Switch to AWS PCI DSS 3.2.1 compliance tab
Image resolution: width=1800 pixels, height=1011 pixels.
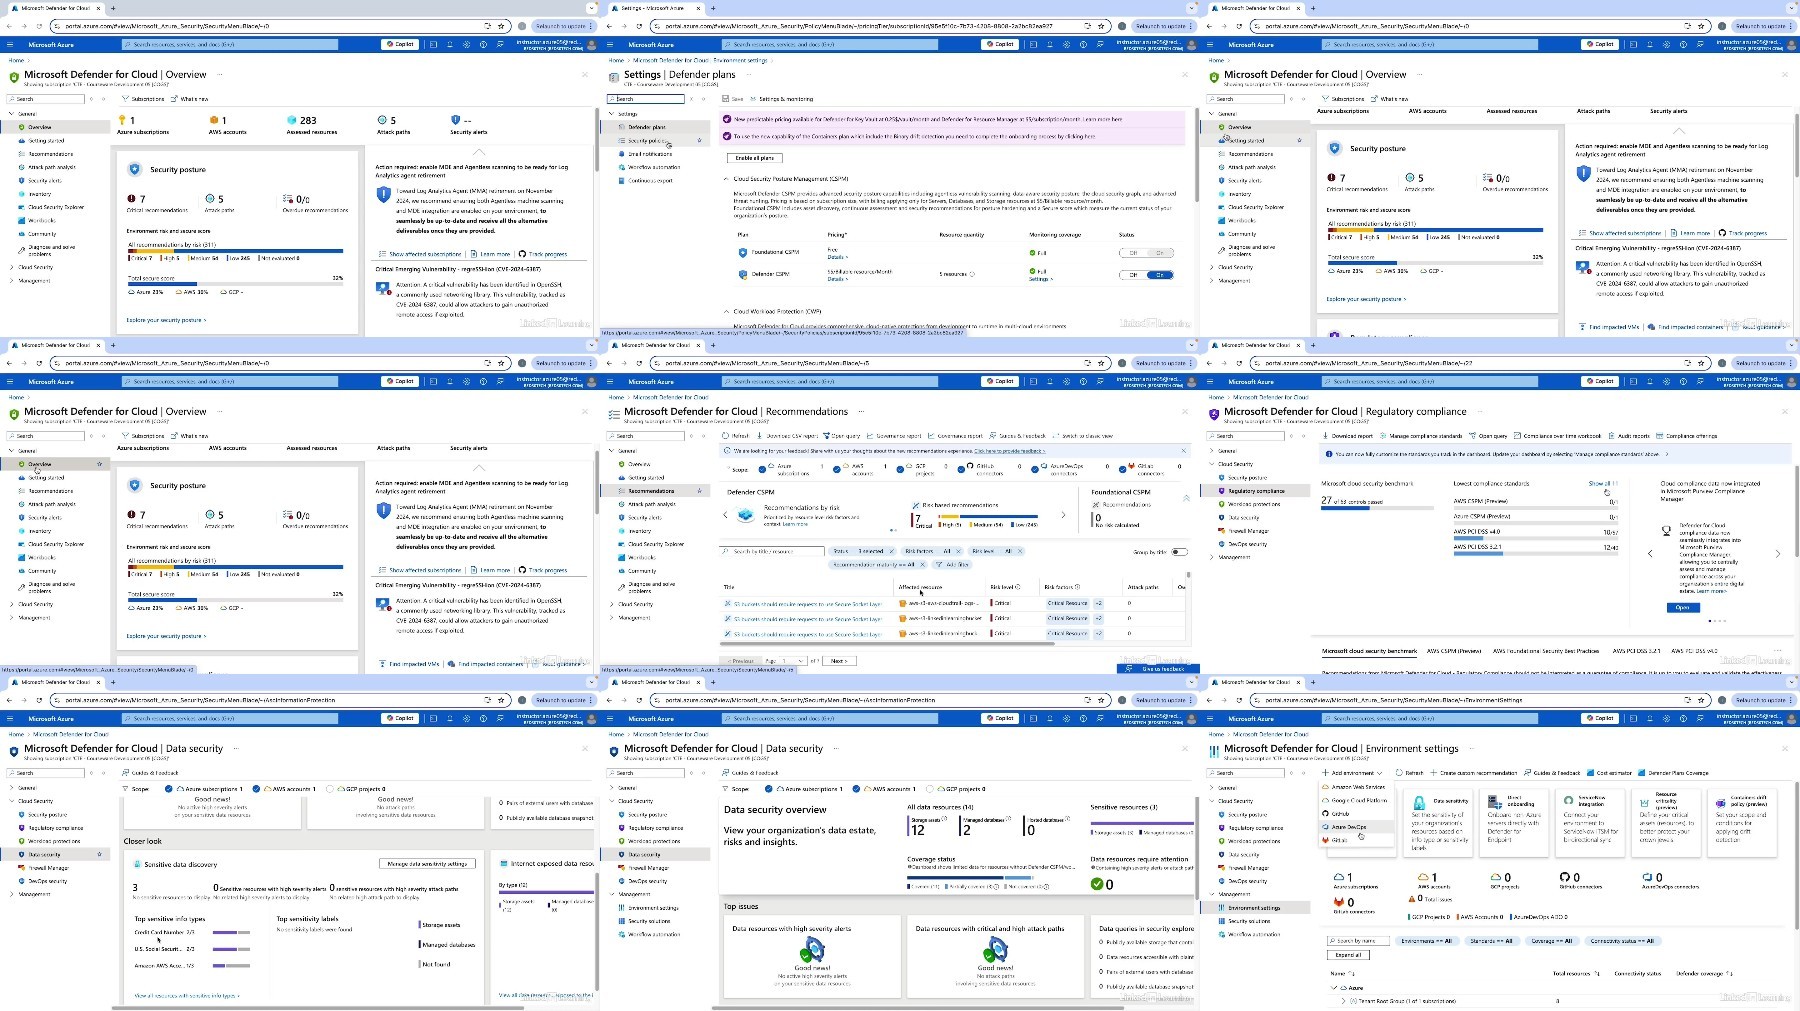1636,651
